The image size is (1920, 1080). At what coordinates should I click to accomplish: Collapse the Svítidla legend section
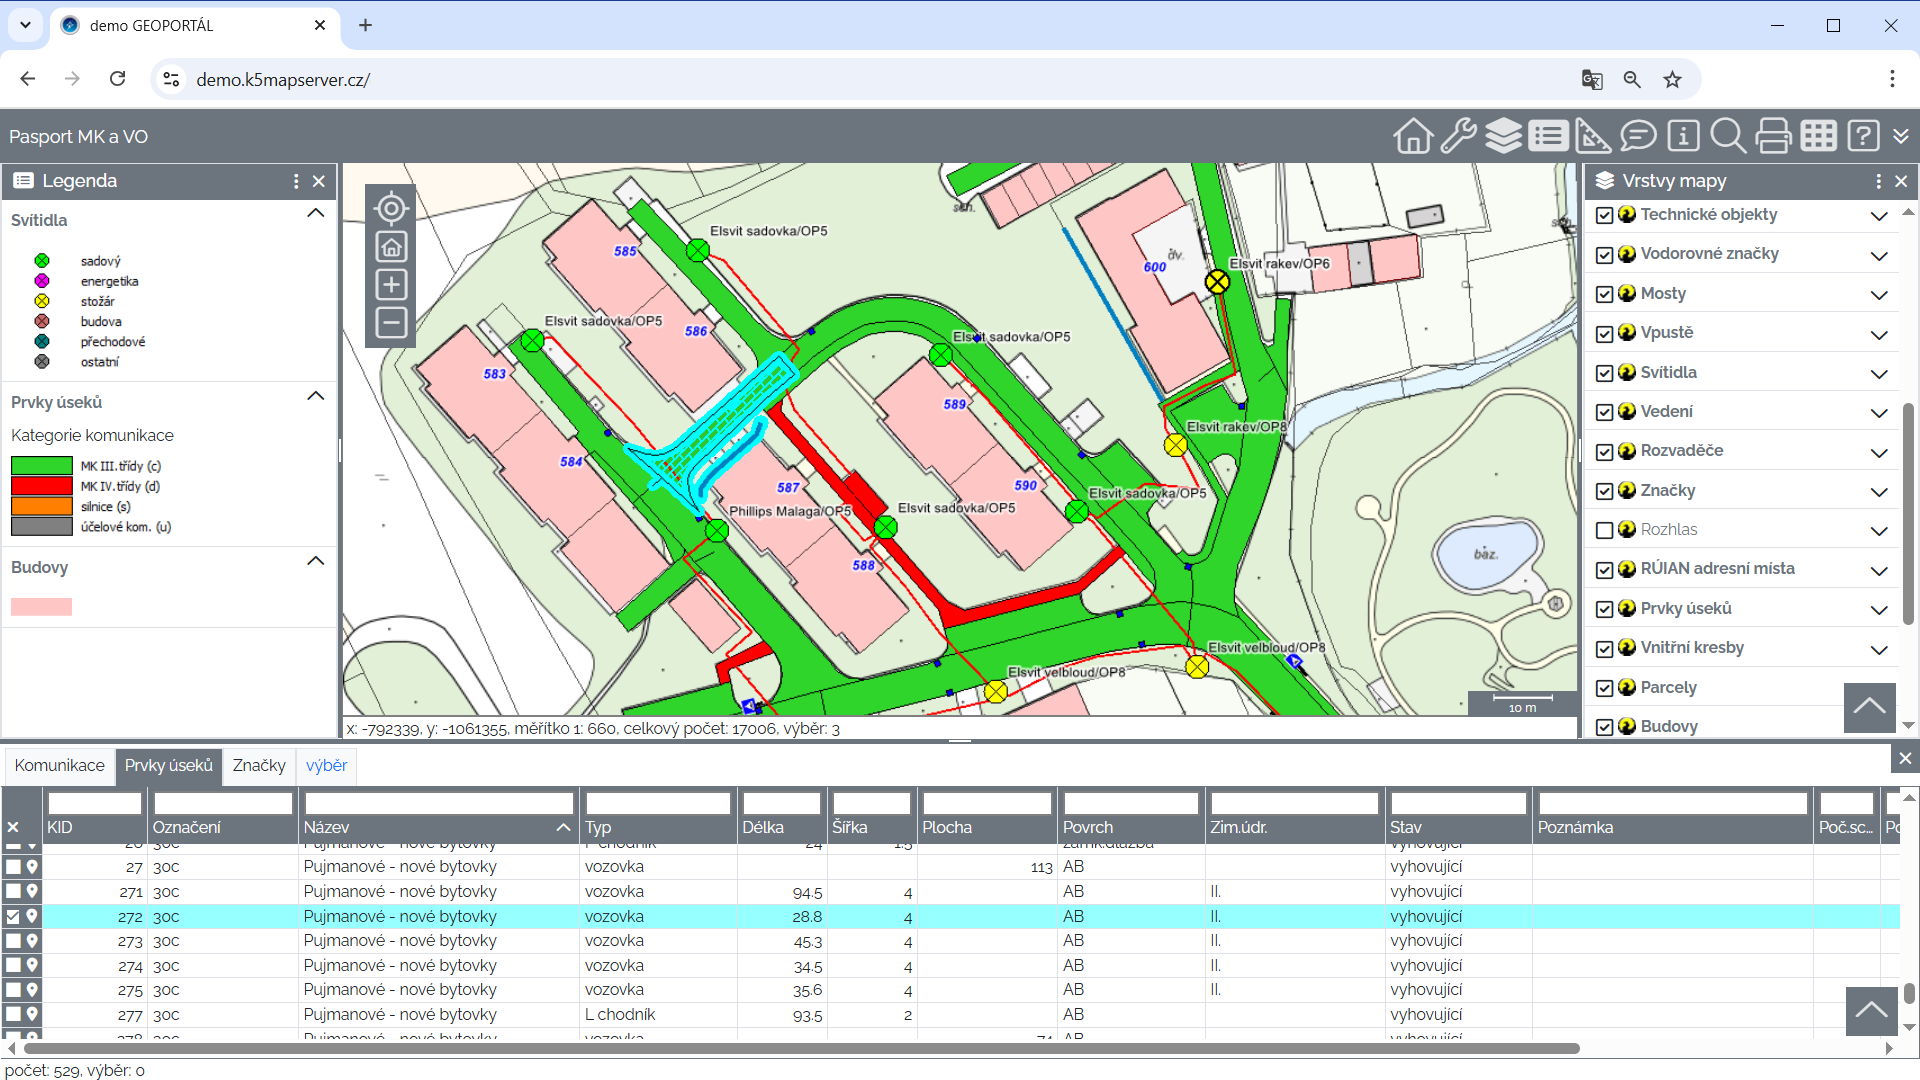tap(316, 213)
